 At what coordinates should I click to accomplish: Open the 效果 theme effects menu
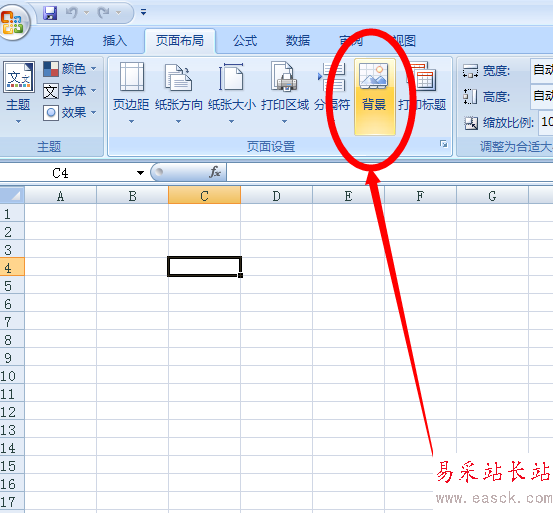point(70,113)
